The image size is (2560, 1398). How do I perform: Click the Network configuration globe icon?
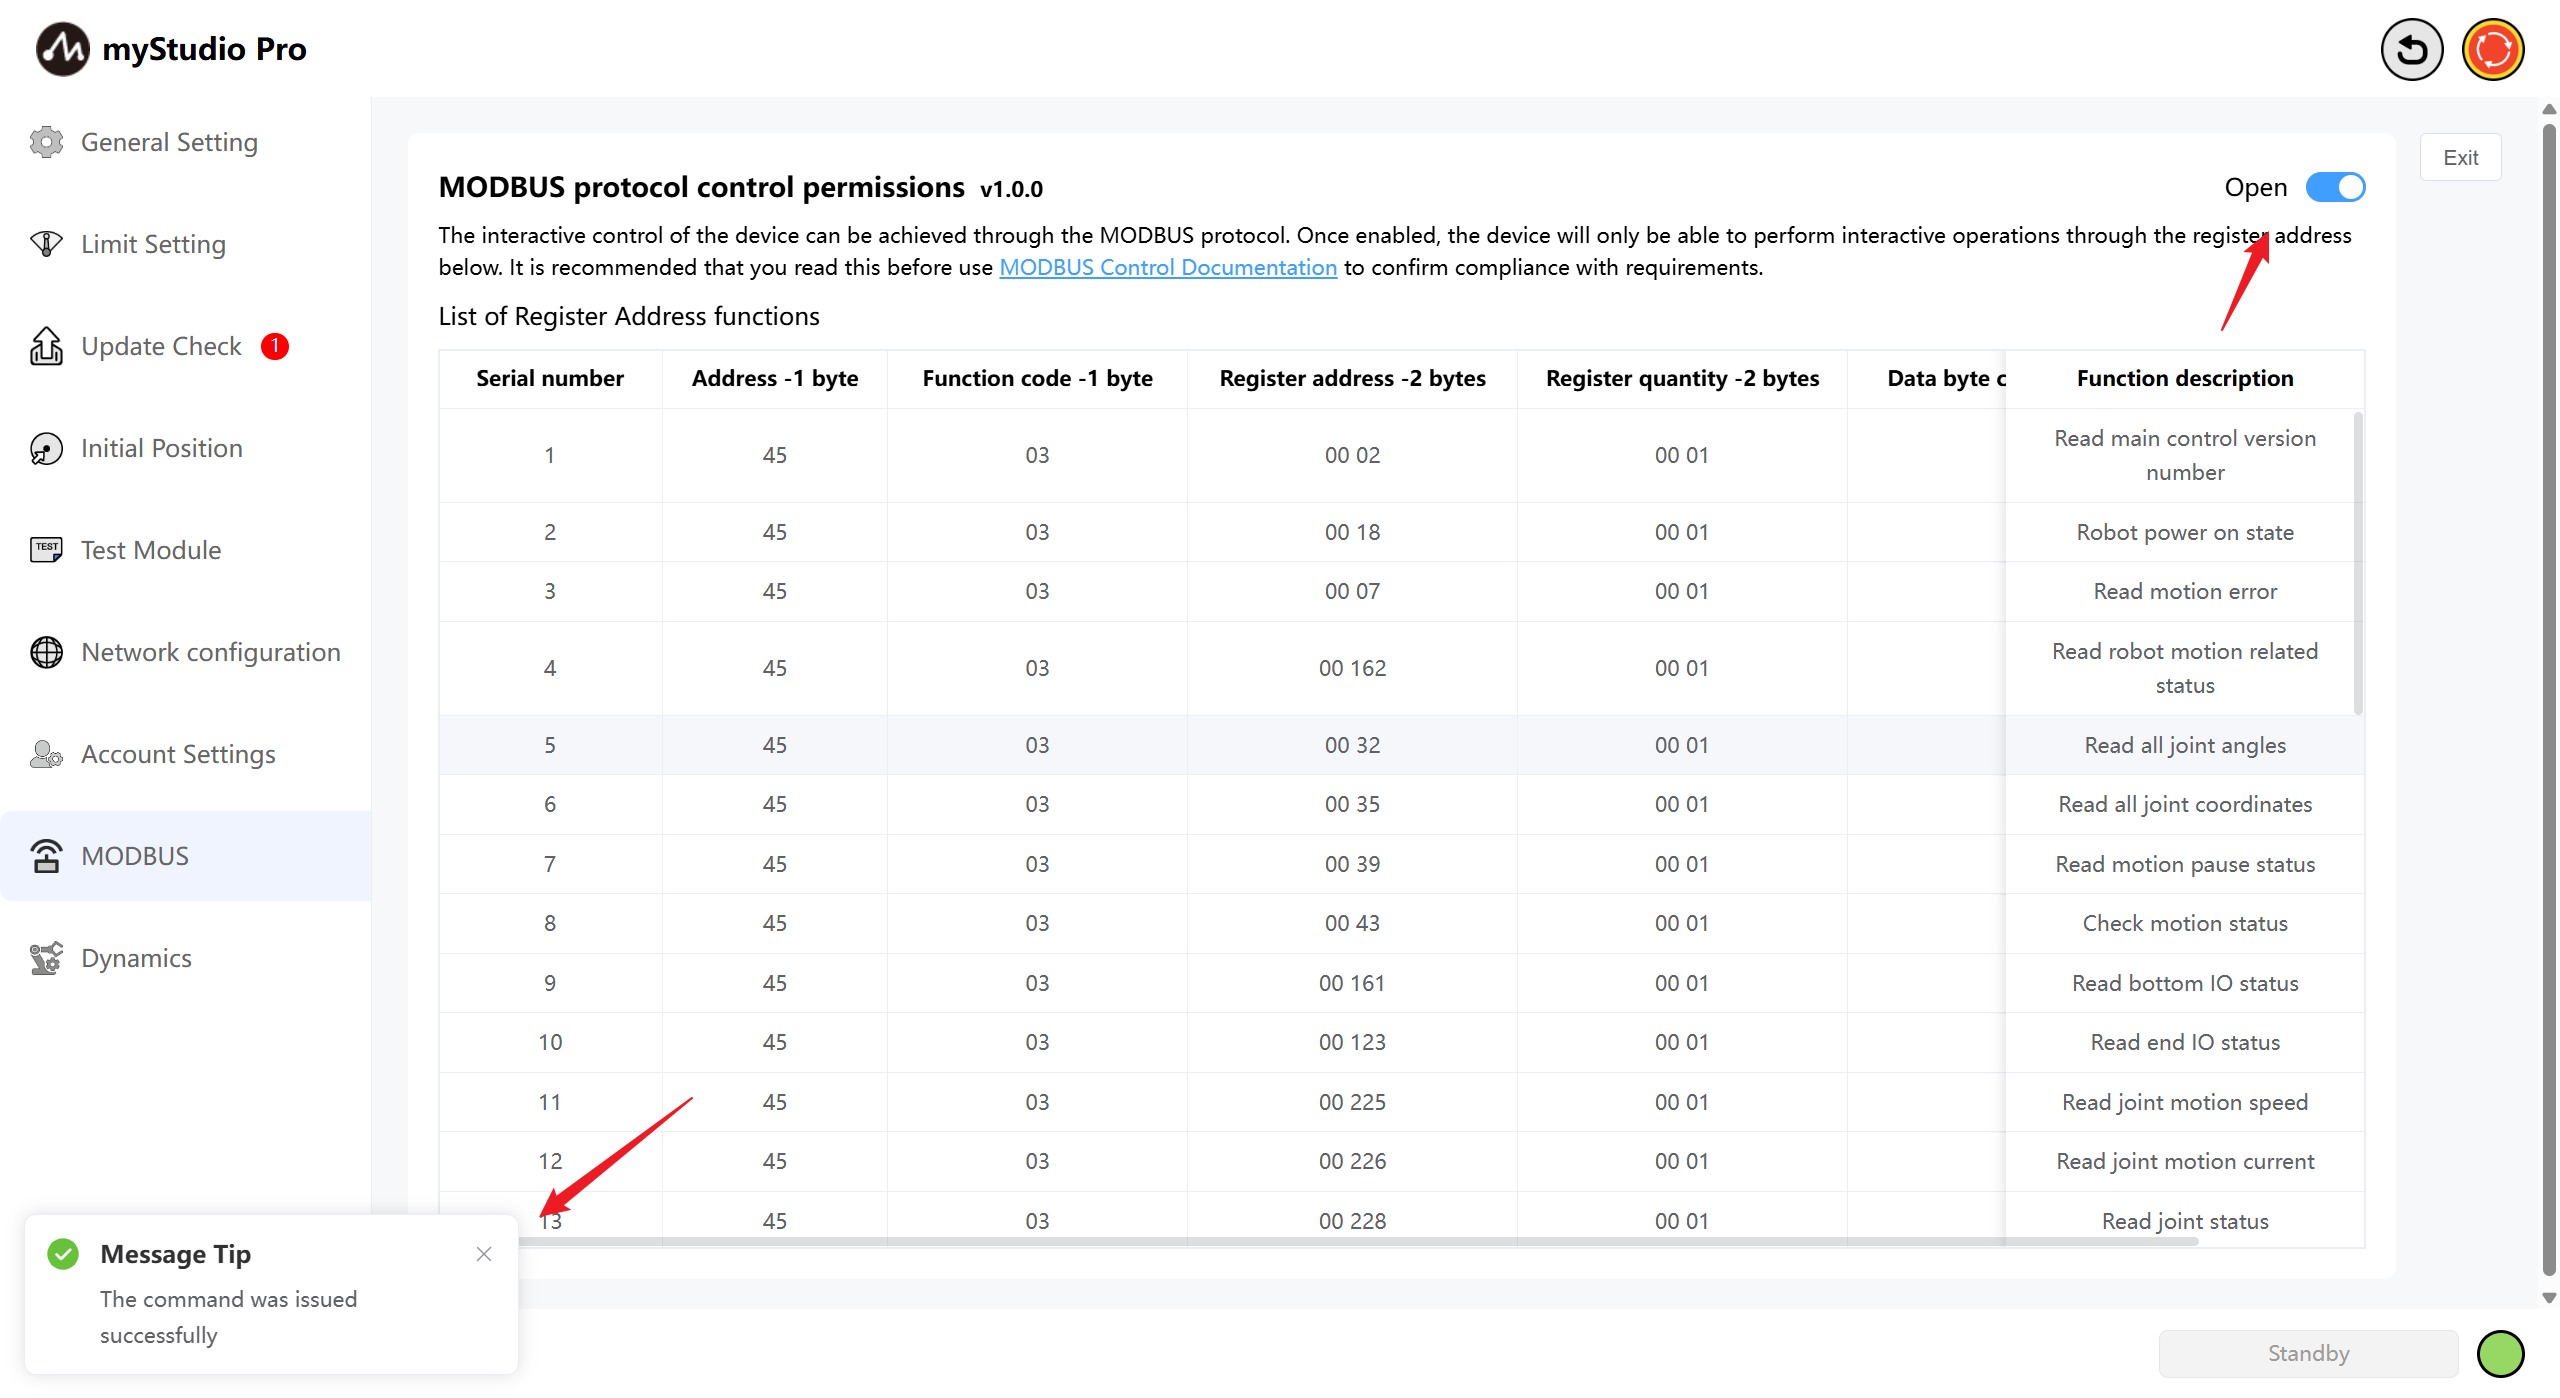point(46,652)
